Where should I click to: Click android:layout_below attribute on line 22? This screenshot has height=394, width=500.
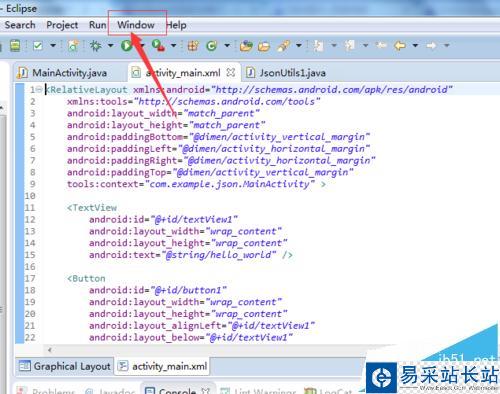click(144, 337)
